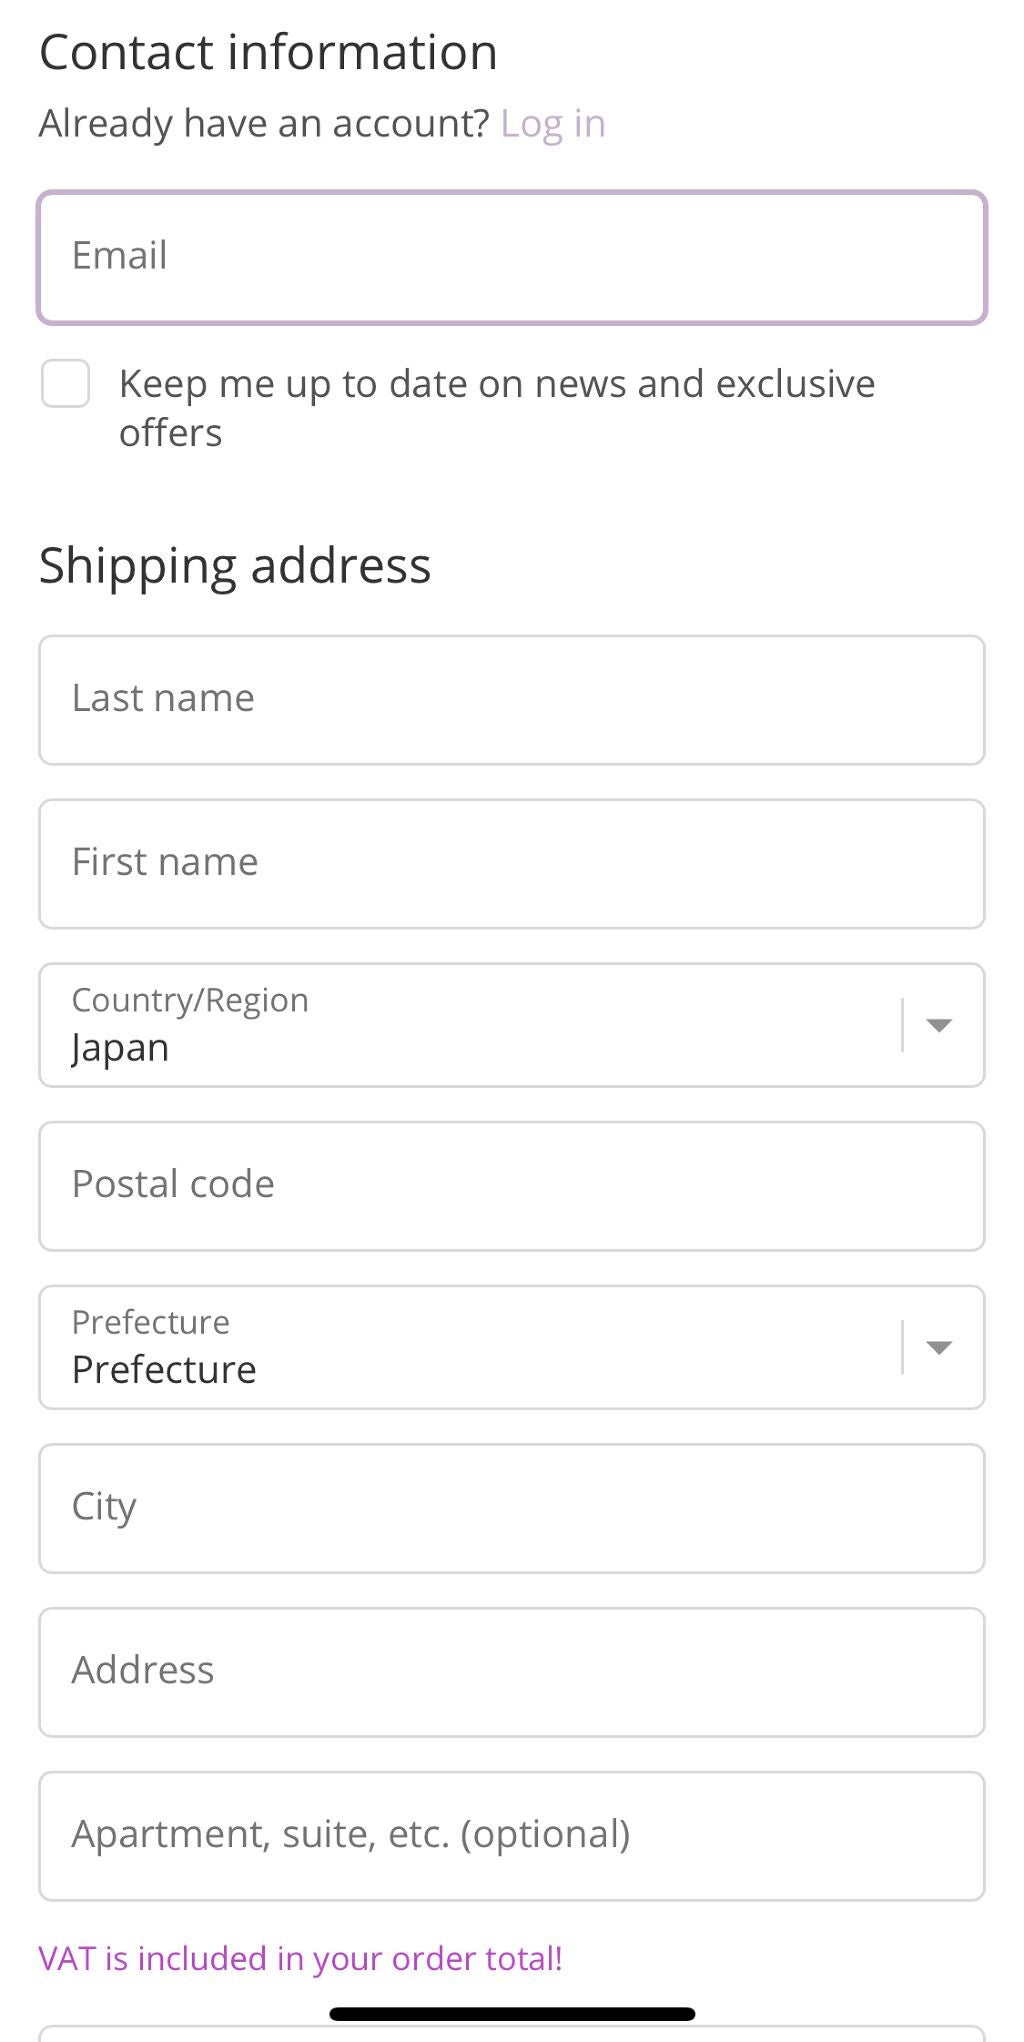Screen dimensions: 1024x2042
Task: Open the Log in link
Action: click(552, 124)
